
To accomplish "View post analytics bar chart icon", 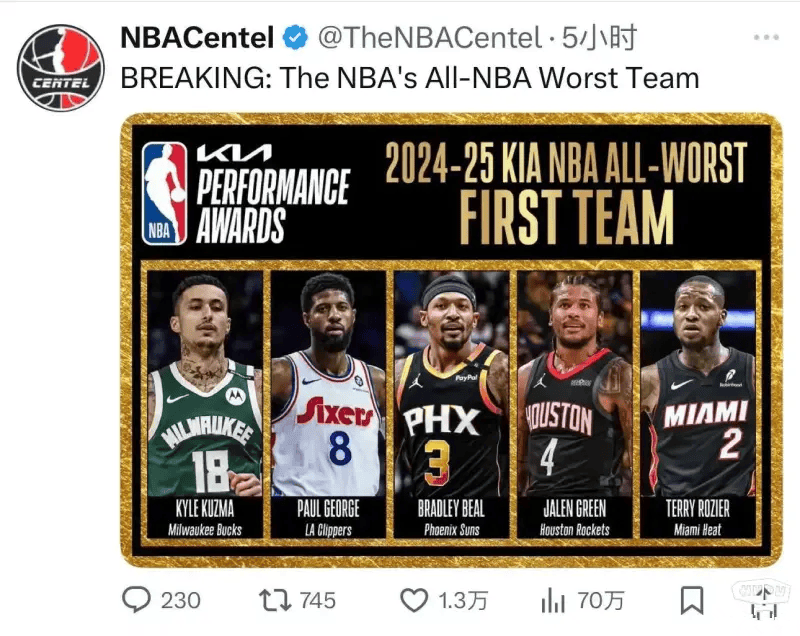I will 553,600.
